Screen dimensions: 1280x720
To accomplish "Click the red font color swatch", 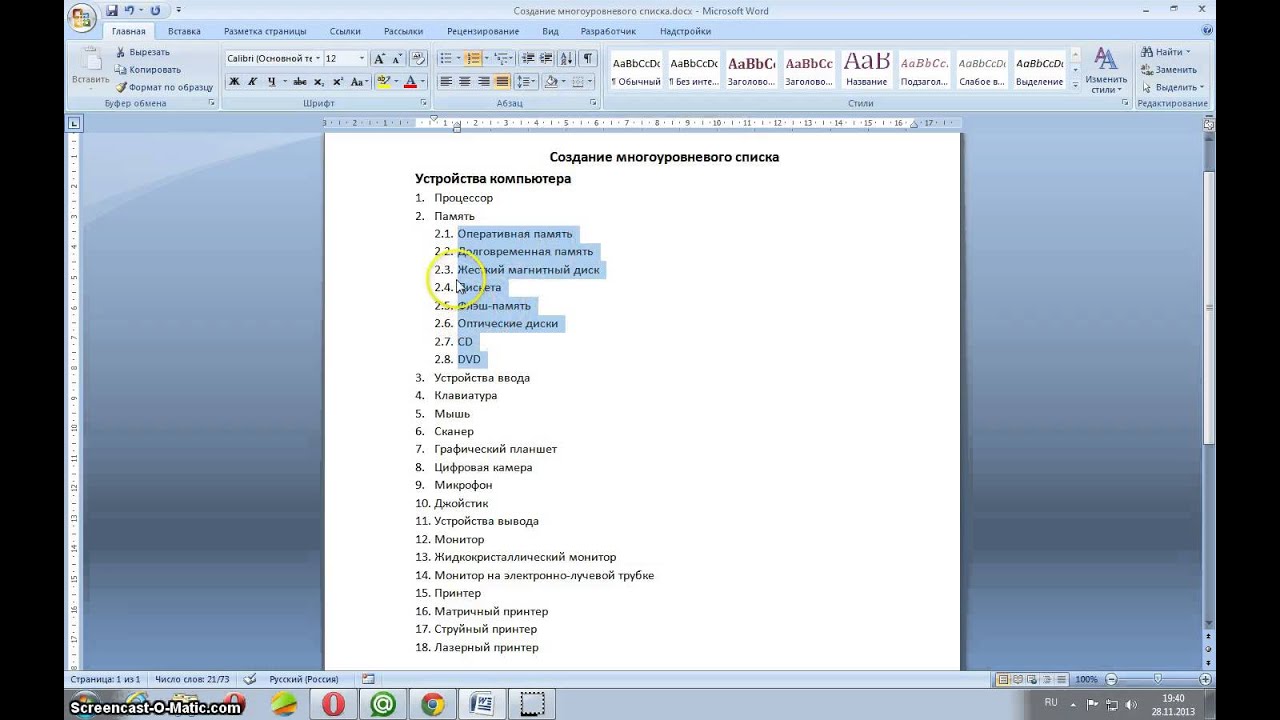I will pyautogui.click(x=410, y=82).
